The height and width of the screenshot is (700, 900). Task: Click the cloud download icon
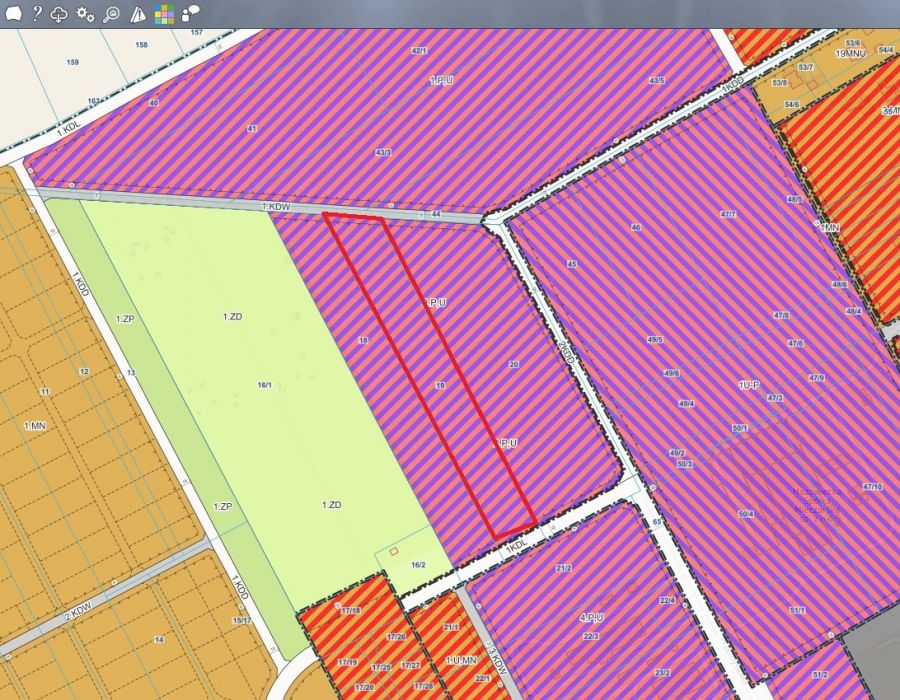[x=60, y=14]
